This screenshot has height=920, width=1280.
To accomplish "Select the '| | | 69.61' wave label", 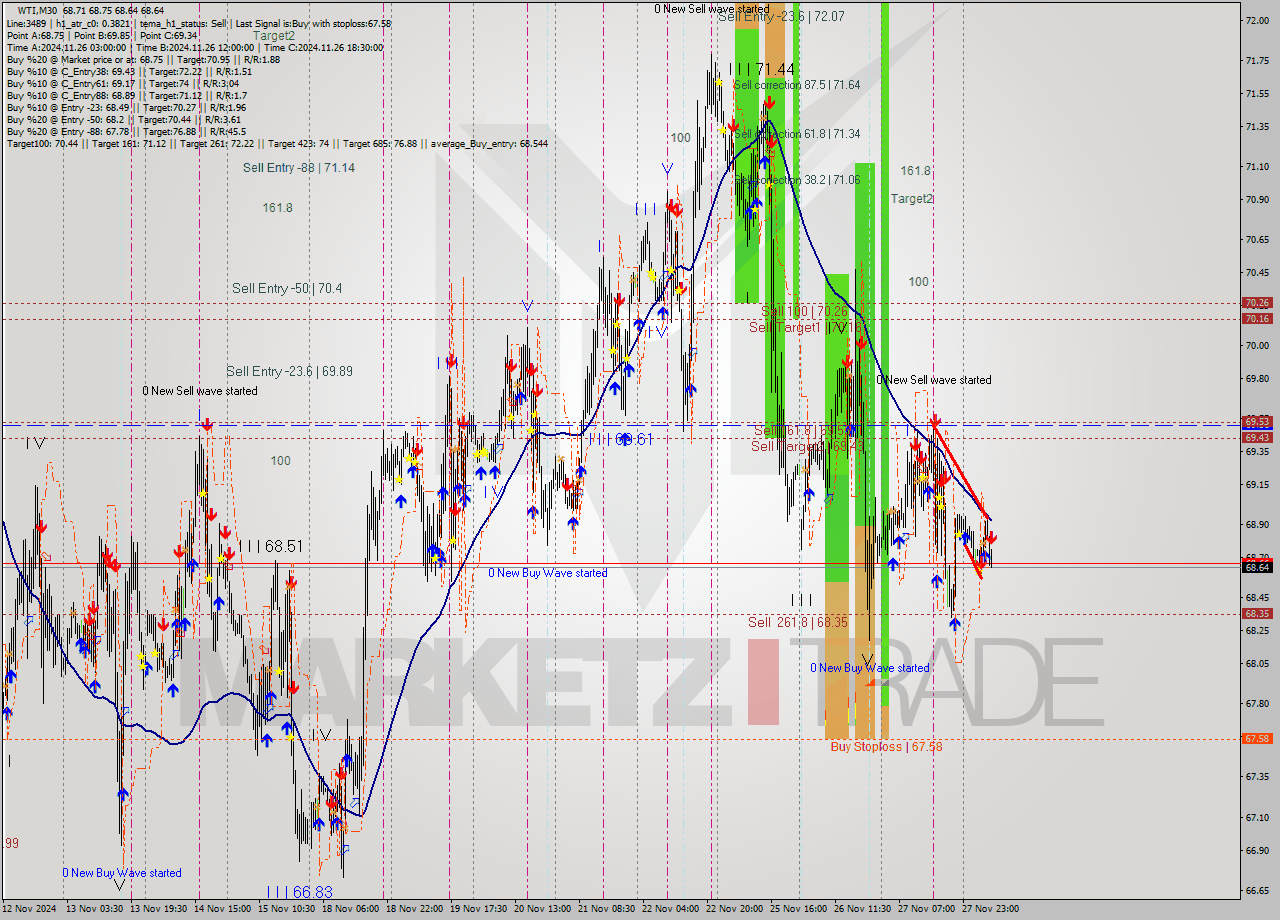I will (622, 439).
